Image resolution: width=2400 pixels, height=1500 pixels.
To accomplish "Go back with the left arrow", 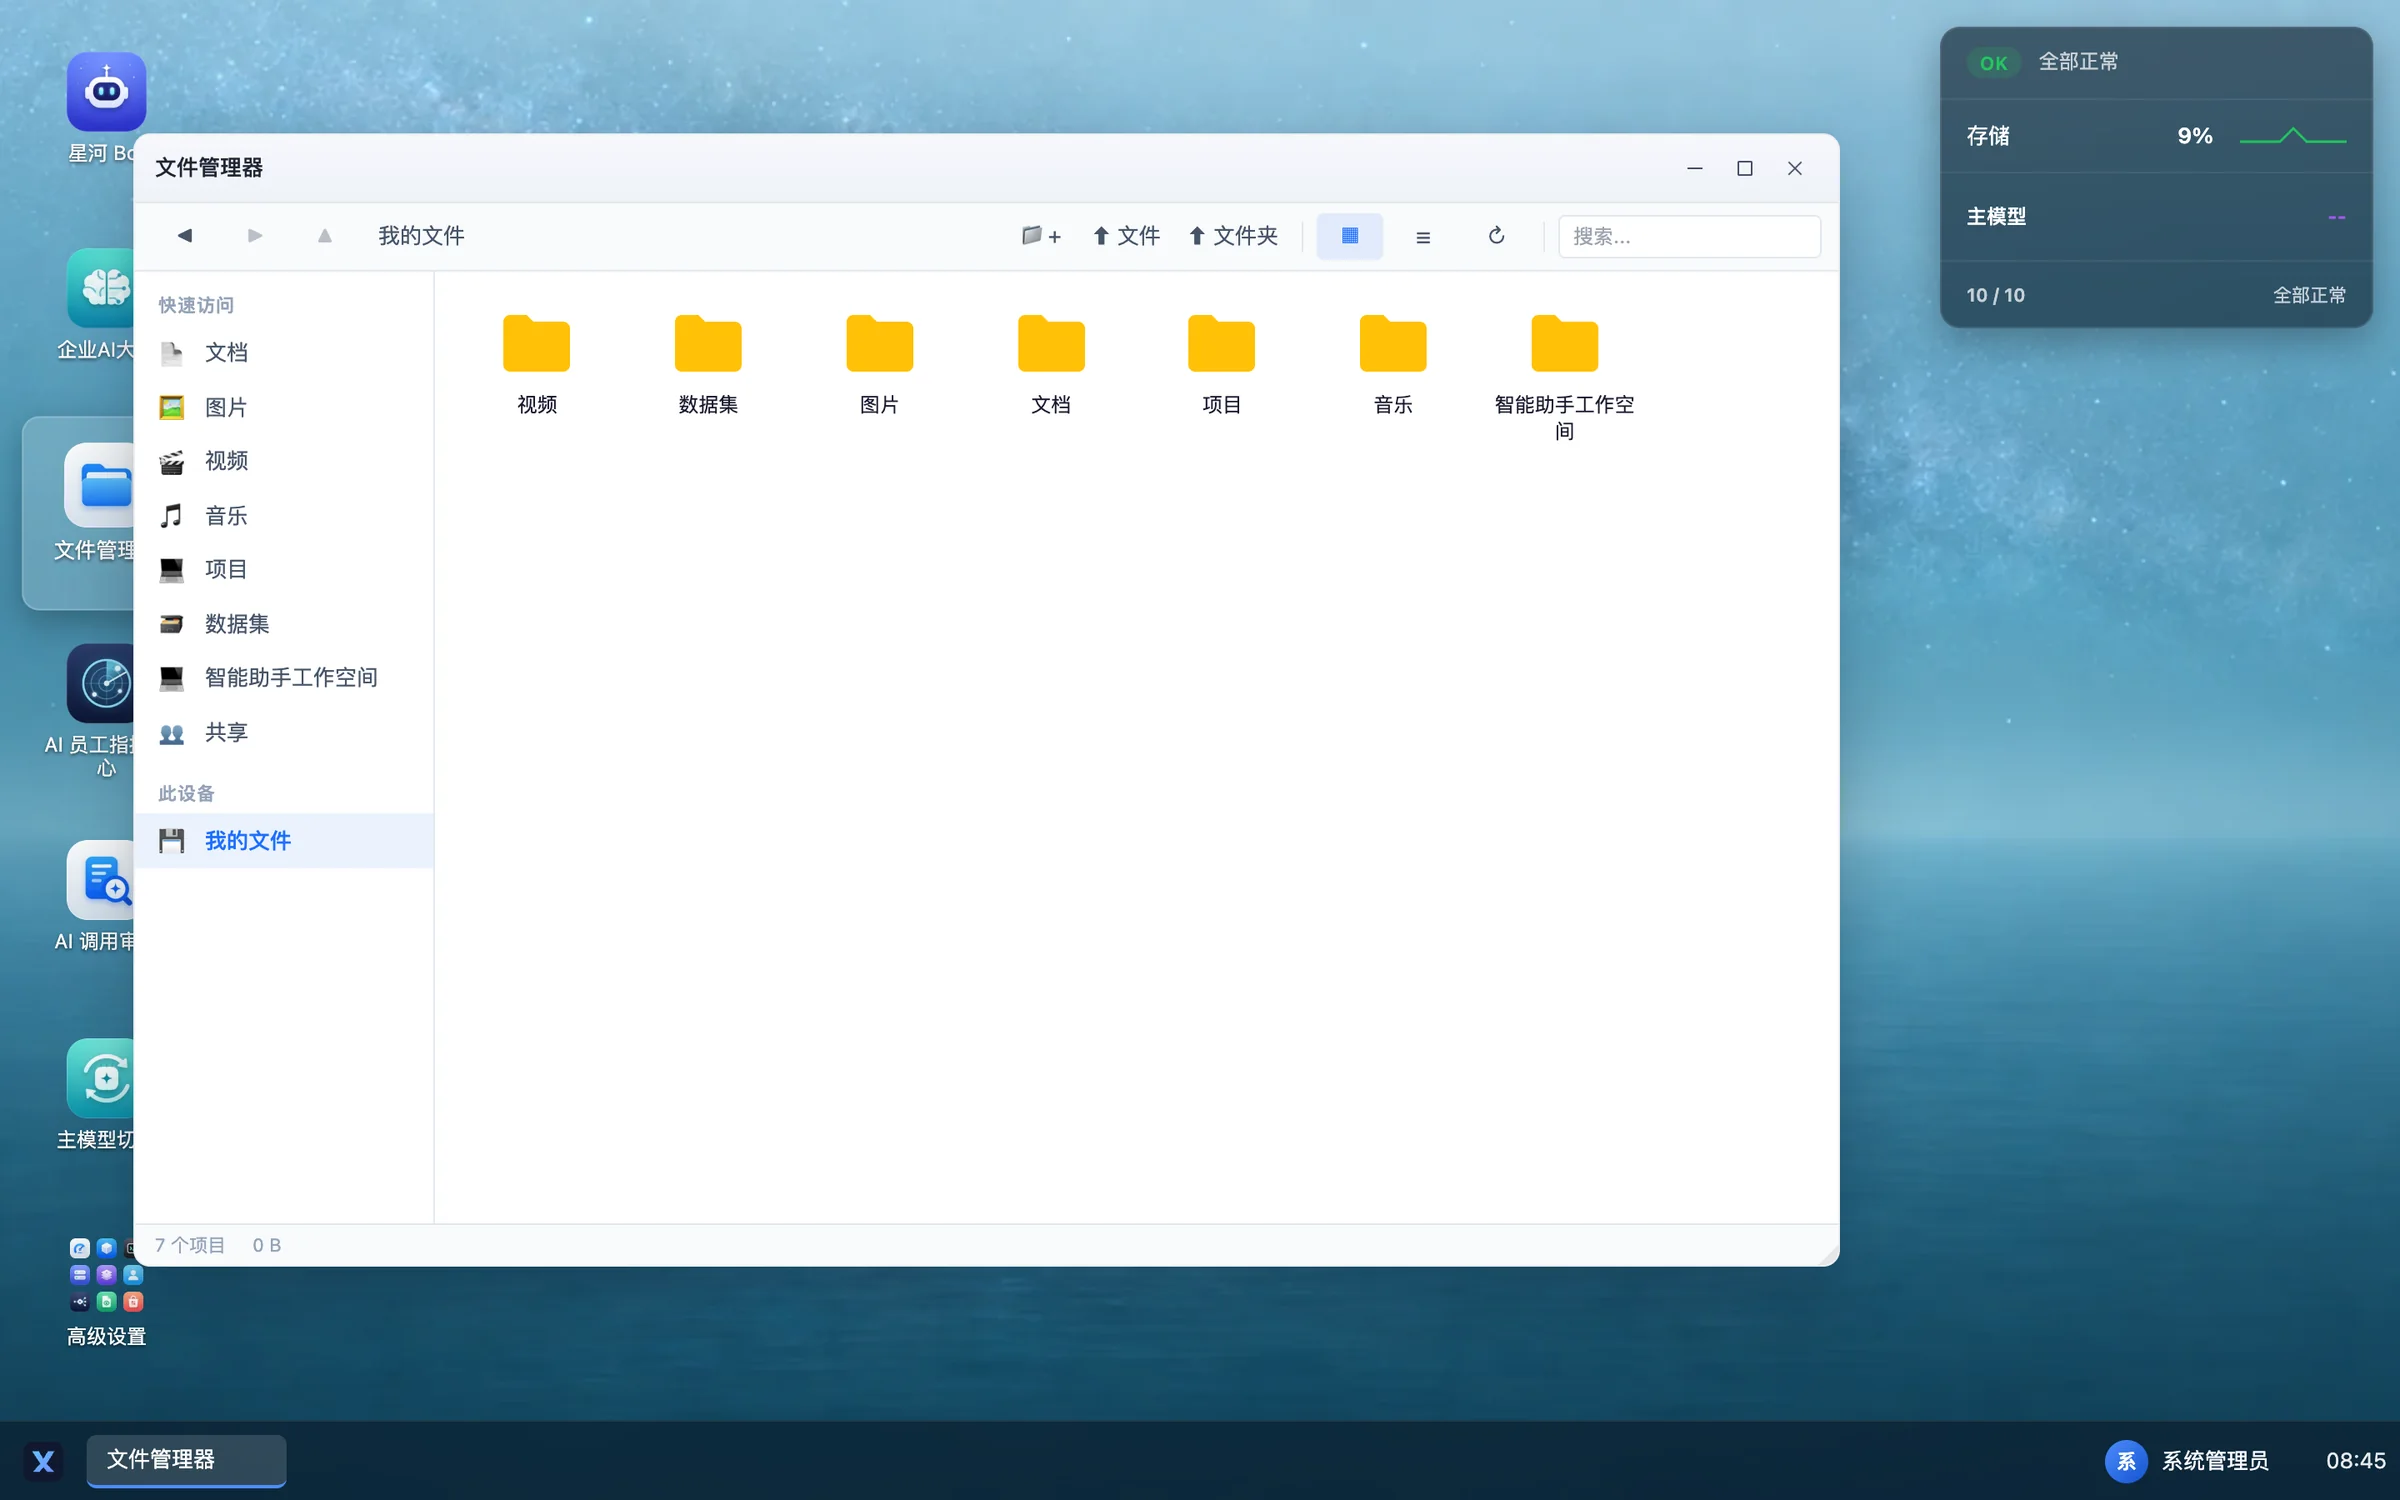I will [185, 236].
